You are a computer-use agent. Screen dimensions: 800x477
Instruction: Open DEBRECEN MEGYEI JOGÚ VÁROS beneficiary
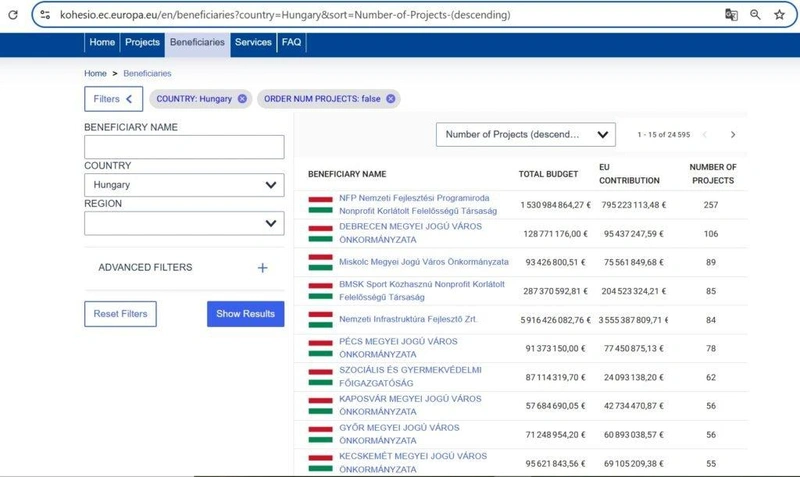click(x=410, y=233)
